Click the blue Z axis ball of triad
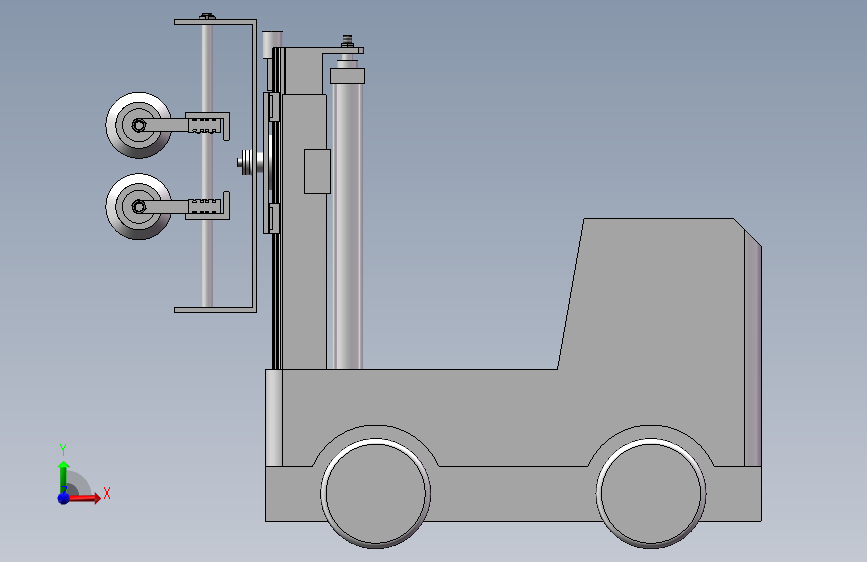The width and height of the screenshot is (867, 562). (64, 498)
